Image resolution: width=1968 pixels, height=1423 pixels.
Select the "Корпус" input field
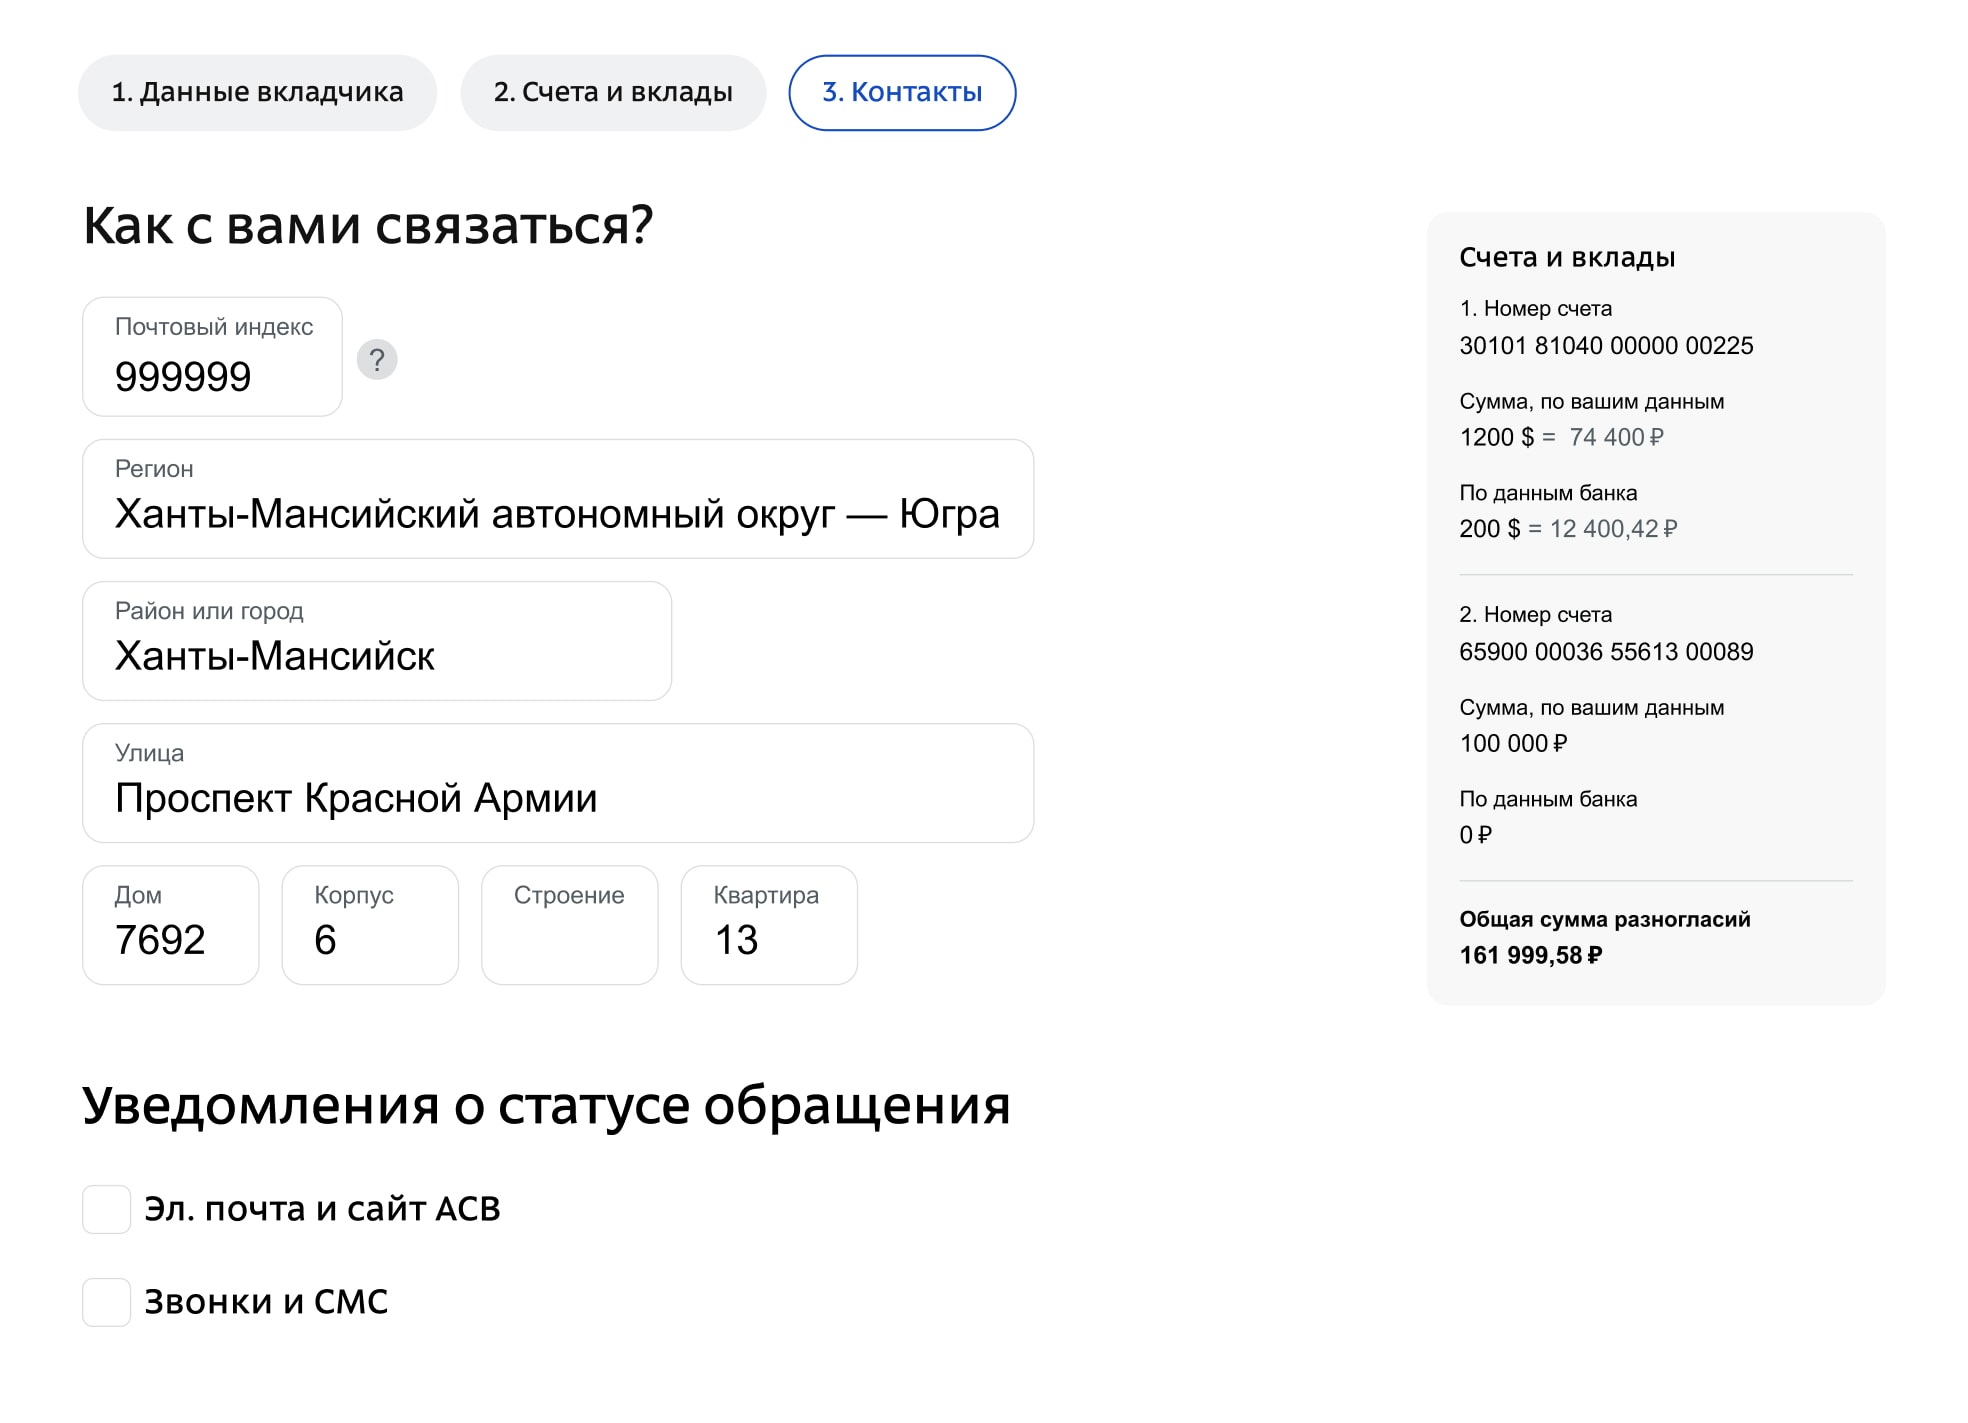[x=370, y=925]
